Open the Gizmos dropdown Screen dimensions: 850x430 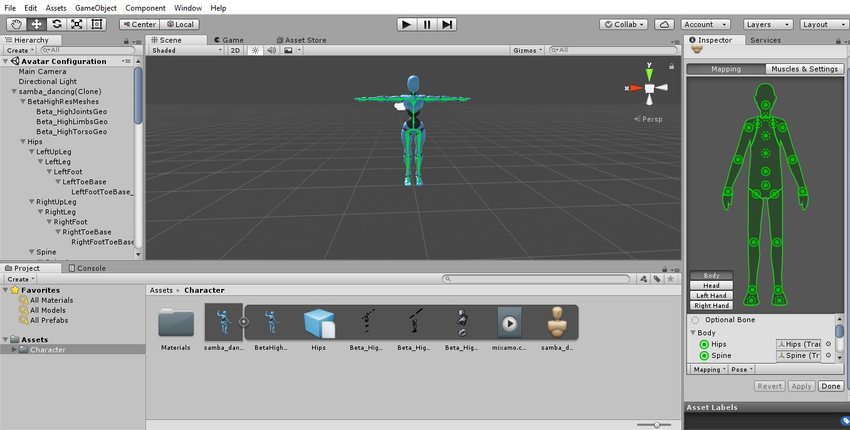point(527,50)
